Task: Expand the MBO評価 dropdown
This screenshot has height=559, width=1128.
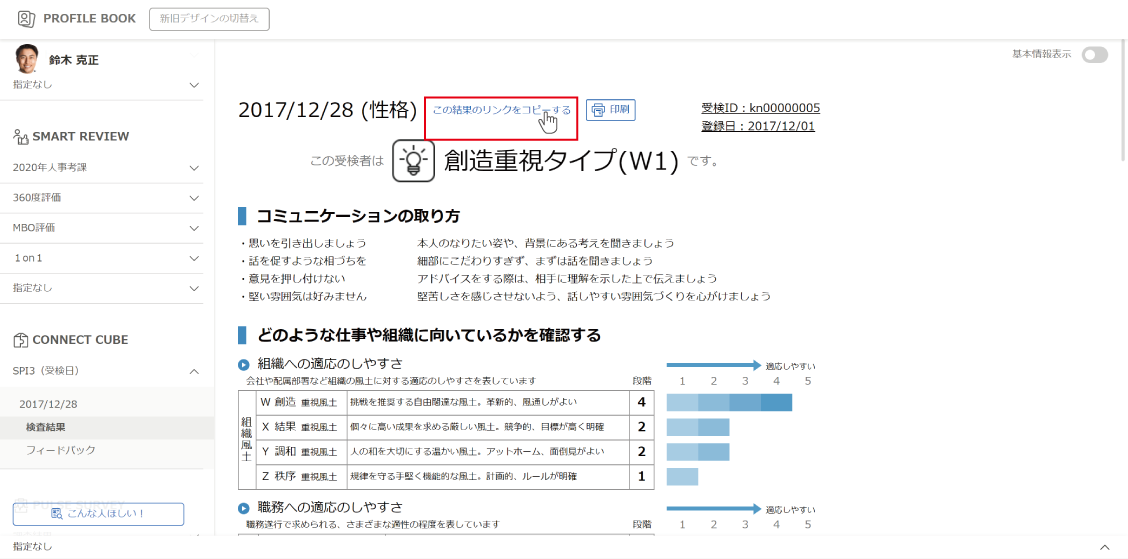Action: tap(194, 228)
